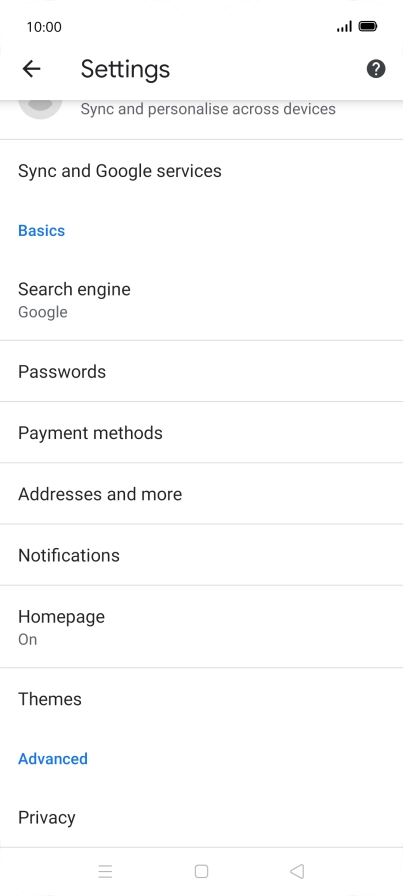The height and width of the screenshot is (896, 403).
Task: Tap the profile avatar icon
Action: 40,108
